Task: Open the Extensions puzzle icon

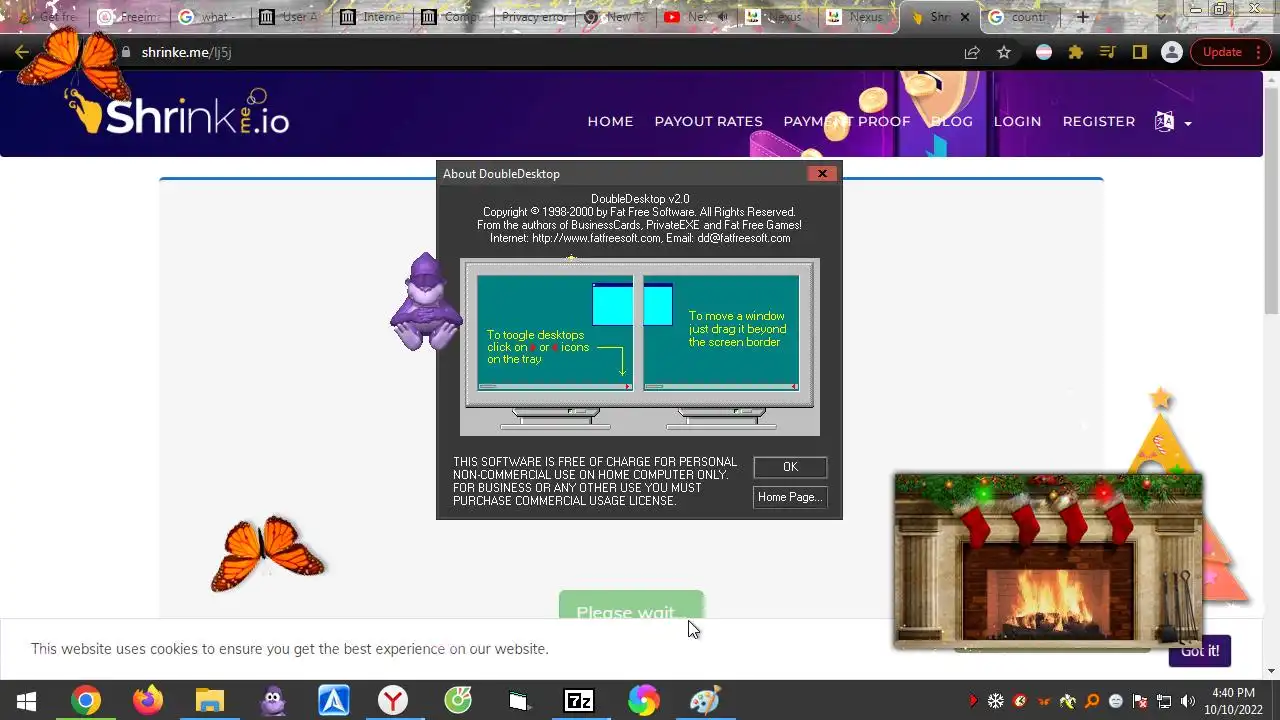Action: (1076, 52)
